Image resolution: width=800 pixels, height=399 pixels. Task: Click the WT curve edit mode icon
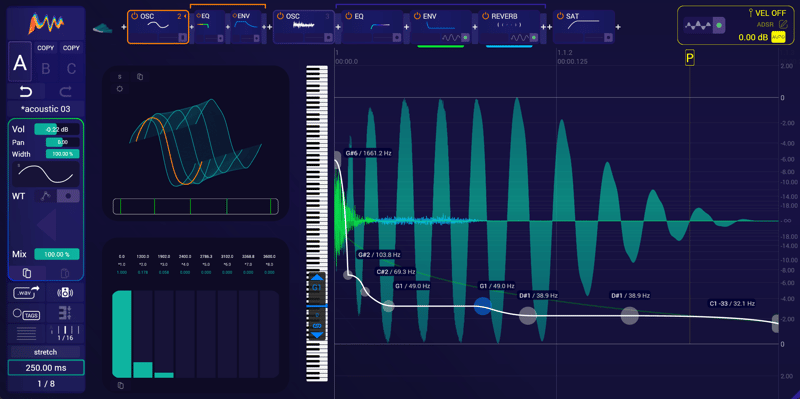point(45,196)
